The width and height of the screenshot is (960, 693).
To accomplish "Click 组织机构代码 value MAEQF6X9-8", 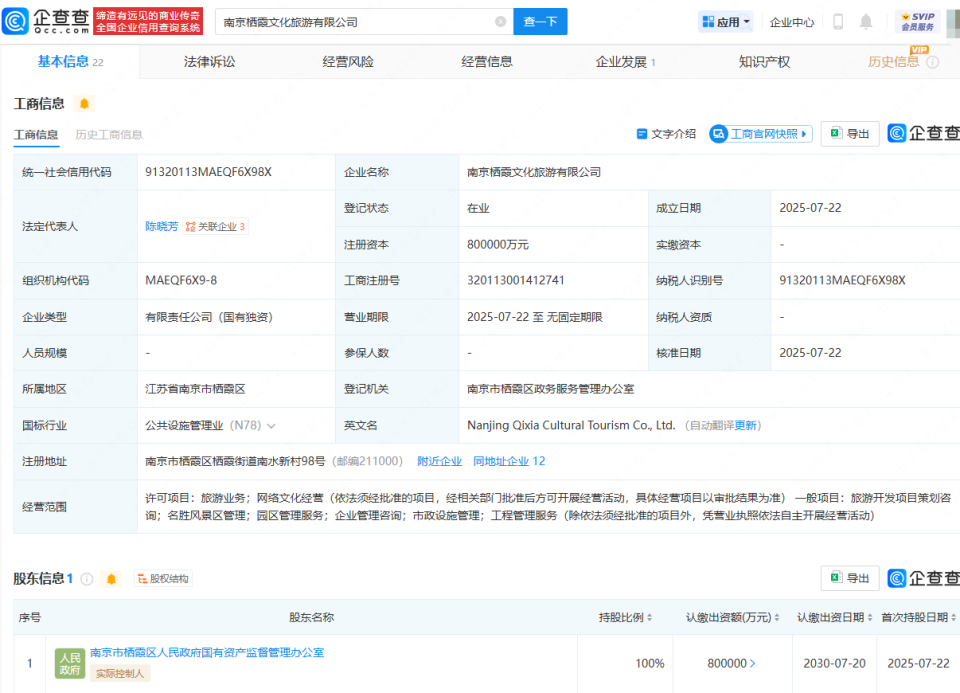I will pos(181,280).
